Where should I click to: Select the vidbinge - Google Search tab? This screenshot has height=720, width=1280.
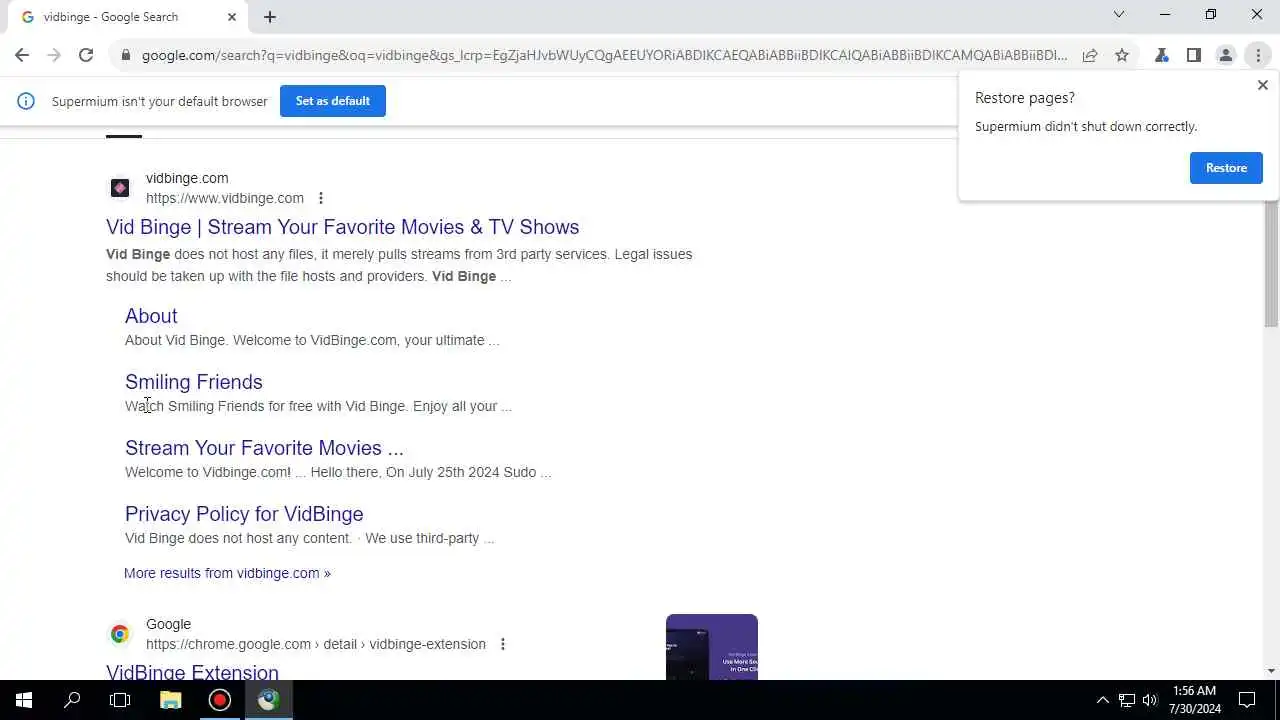point(128,17)
